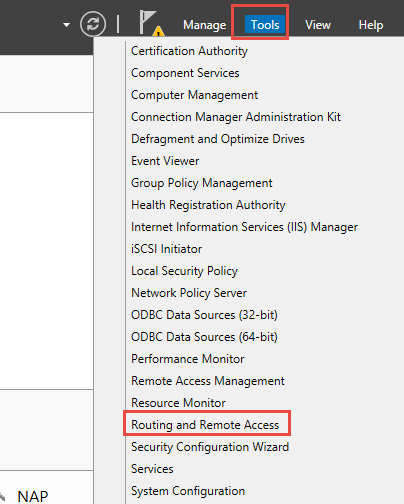Viewport: 404px width, 504px height.
Task: Select Component Services
Action: tap(185, 73)
